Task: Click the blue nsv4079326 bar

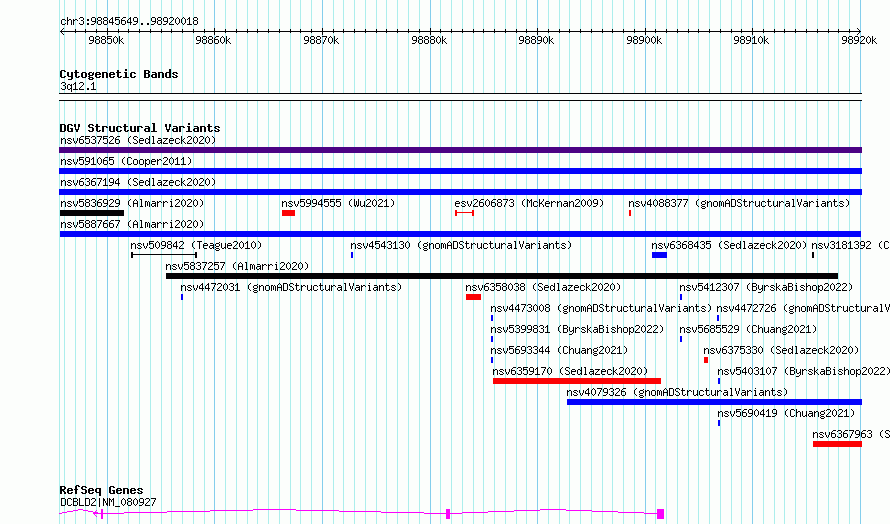Action: [714, 402]
